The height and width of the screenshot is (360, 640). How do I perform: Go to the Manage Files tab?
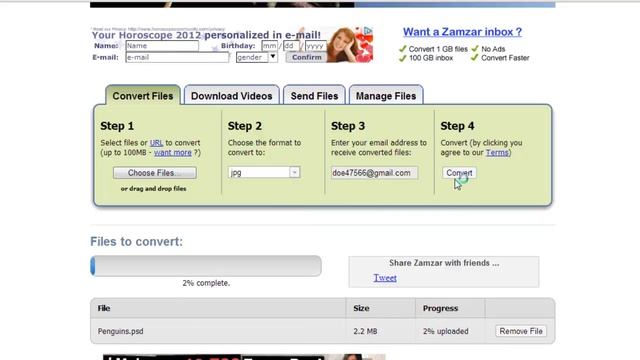tap(386, 96)
